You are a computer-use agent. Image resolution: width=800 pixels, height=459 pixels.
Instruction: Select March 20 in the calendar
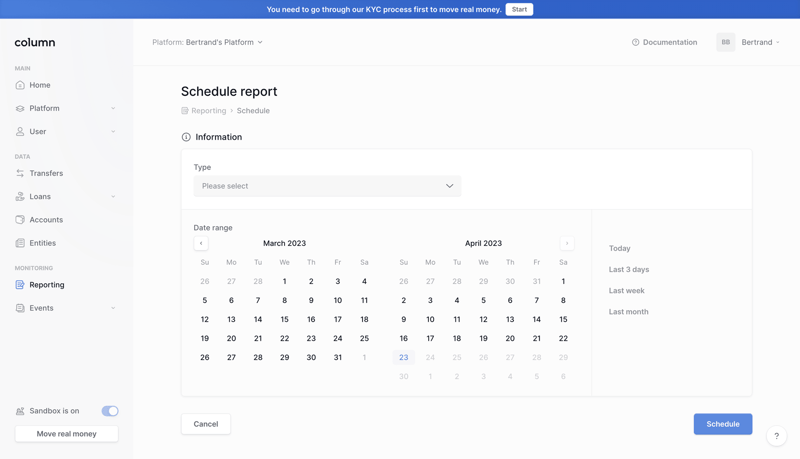pyautogui.click(x=231, y=339)
